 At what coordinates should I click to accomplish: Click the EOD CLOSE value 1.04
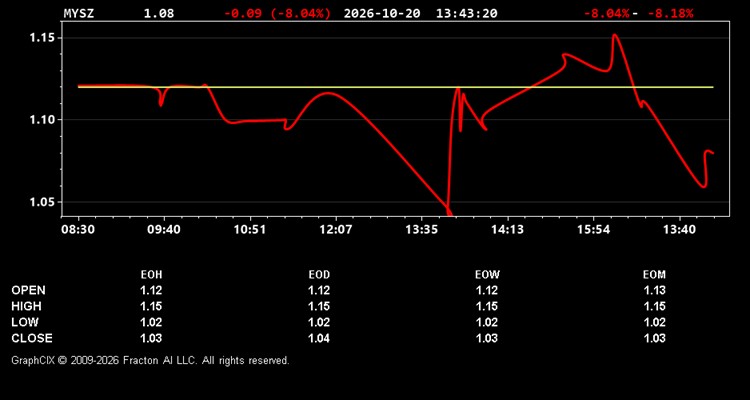[x=319, y=338]
